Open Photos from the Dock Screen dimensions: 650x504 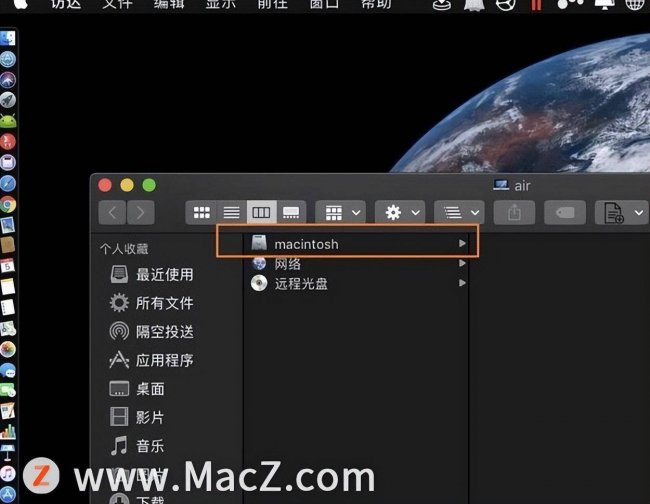coord(7,349)
